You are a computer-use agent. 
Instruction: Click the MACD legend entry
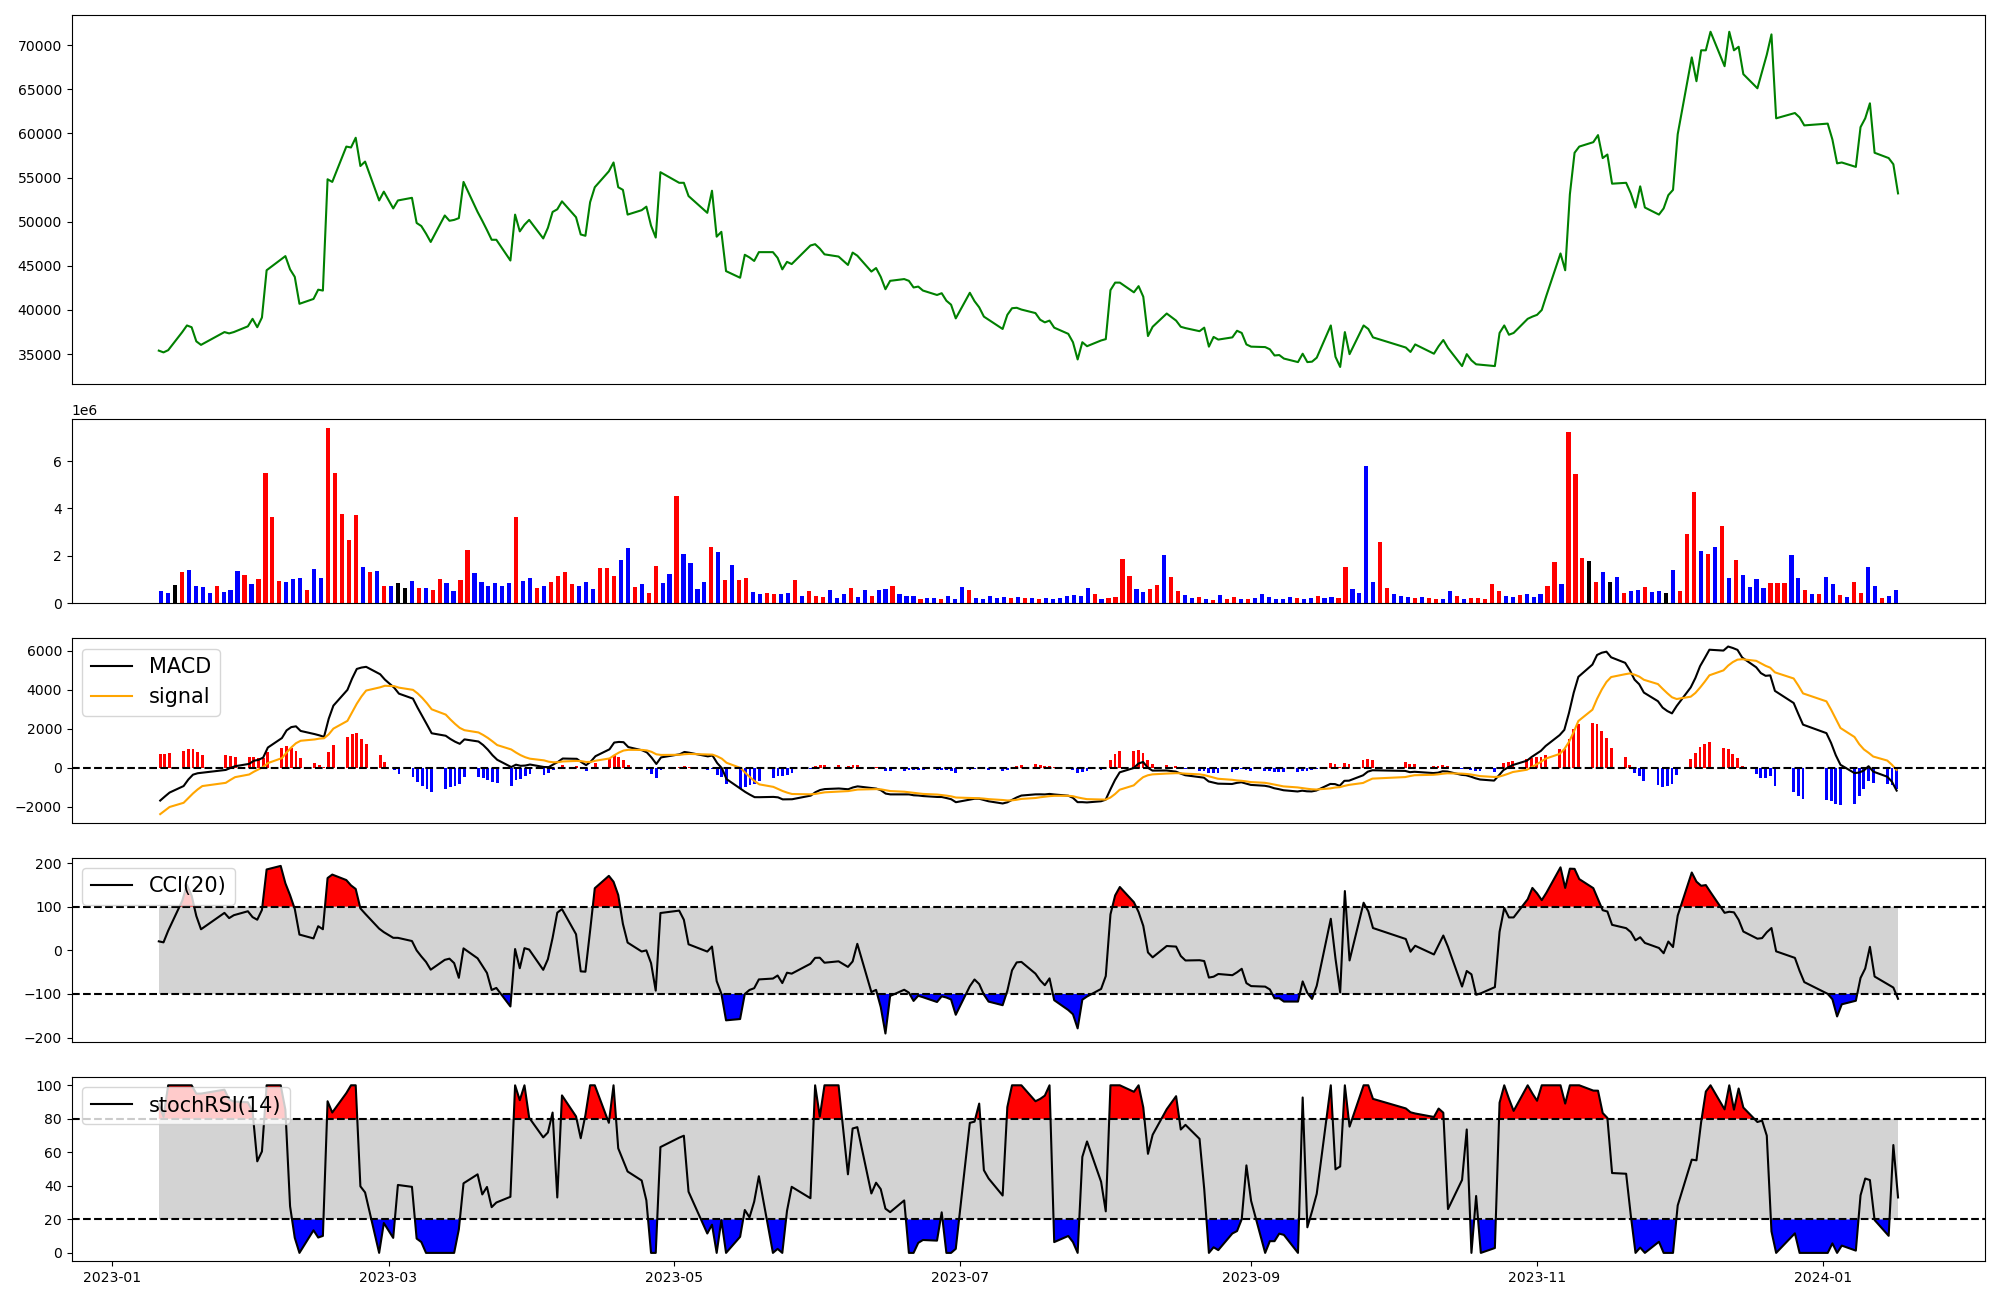pos(179,666)
